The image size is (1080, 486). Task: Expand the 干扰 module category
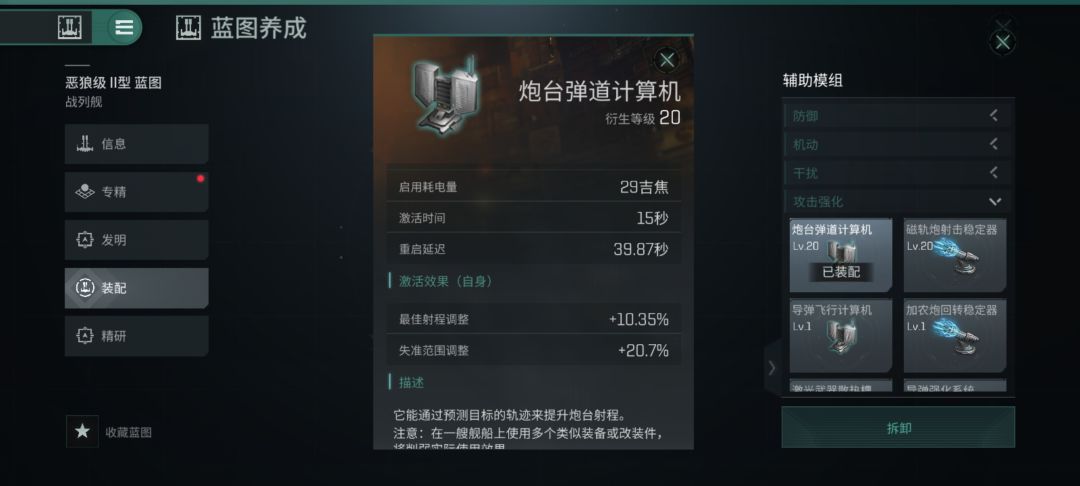pos(897,173)
